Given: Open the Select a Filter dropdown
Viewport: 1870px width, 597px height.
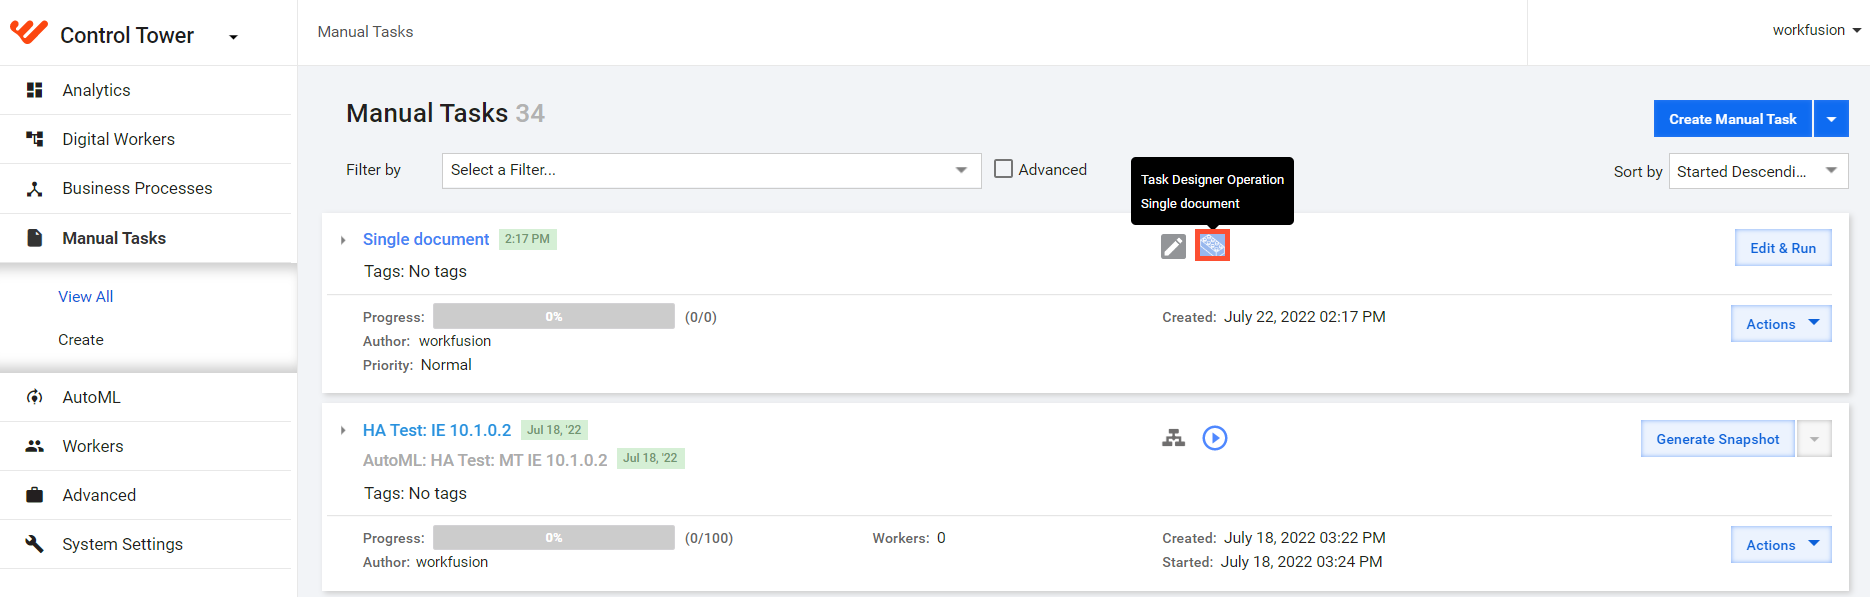Looking at the screenshot, I should point(711,171).
